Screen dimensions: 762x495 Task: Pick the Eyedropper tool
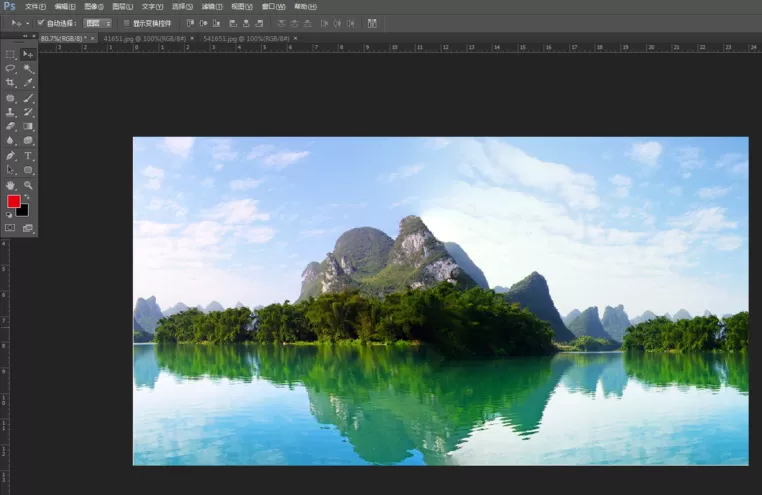tap(28, 83)
